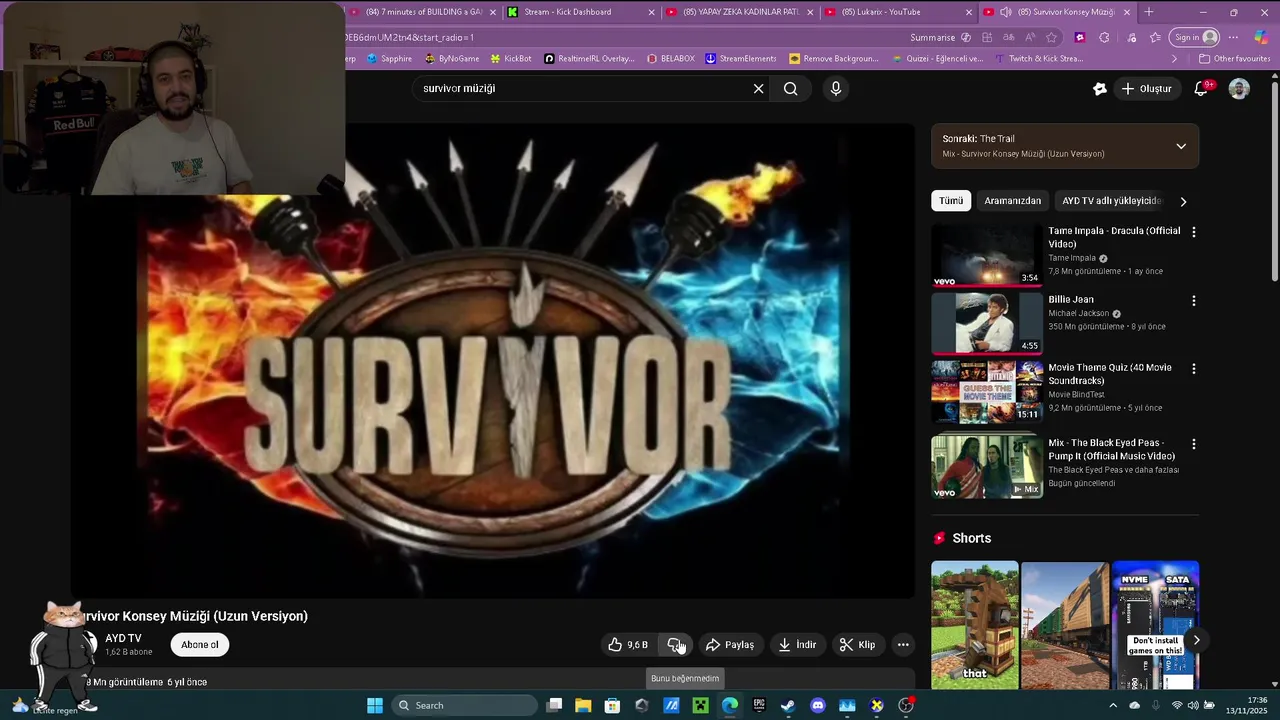Select the Tümü filter chip
The width and height of the screenshot is (1280, 720).
click(951, 201)
